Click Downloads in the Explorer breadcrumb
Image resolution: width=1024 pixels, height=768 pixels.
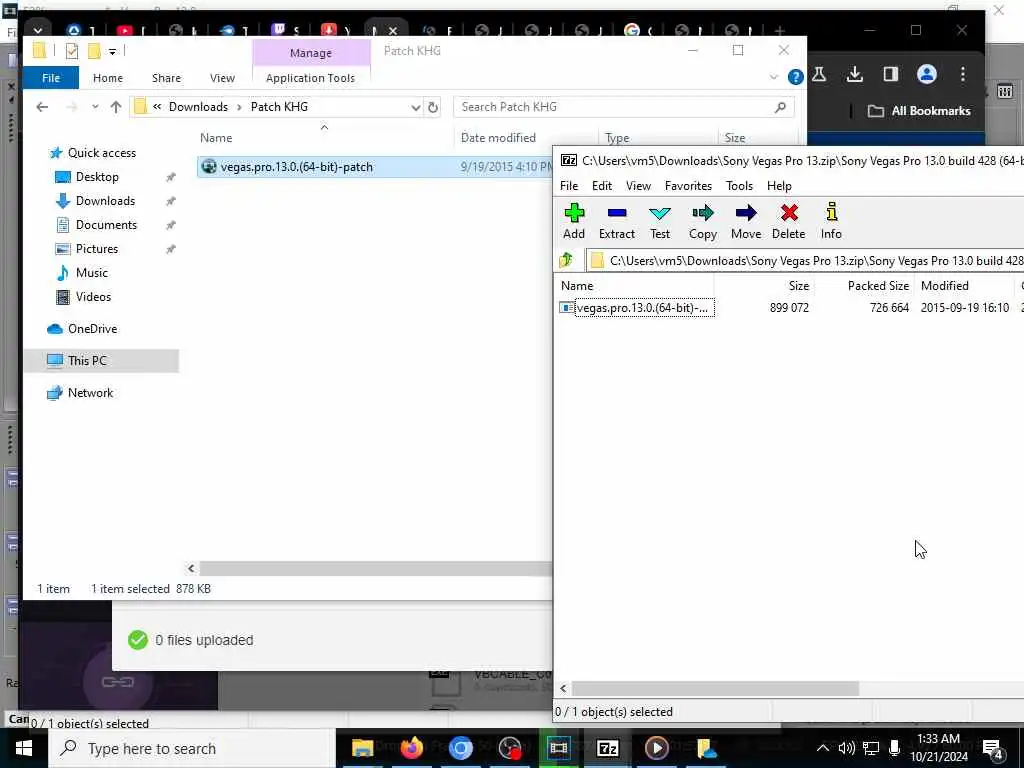(x=199, y=107)
